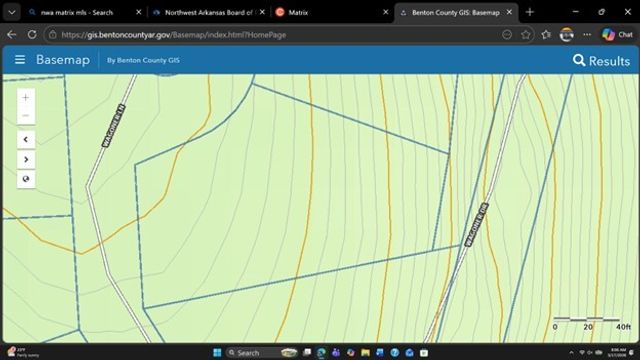
Task: Open the taskbar clock and date
Action: [617, 353]
